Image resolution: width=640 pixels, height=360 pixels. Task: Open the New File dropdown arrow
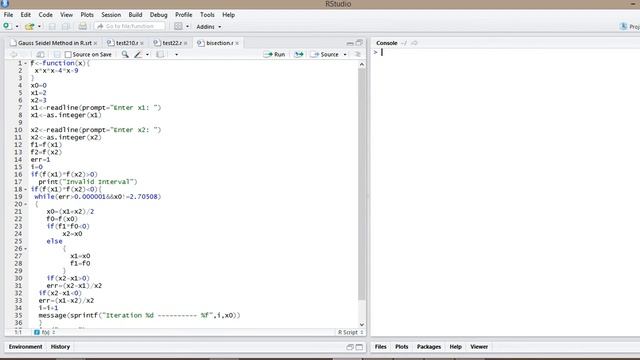coord(17,27)
